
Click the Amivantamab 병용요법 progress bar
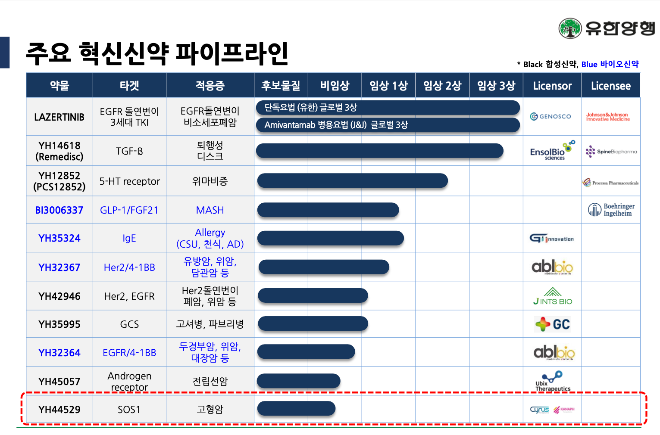(x=388, y=125)
